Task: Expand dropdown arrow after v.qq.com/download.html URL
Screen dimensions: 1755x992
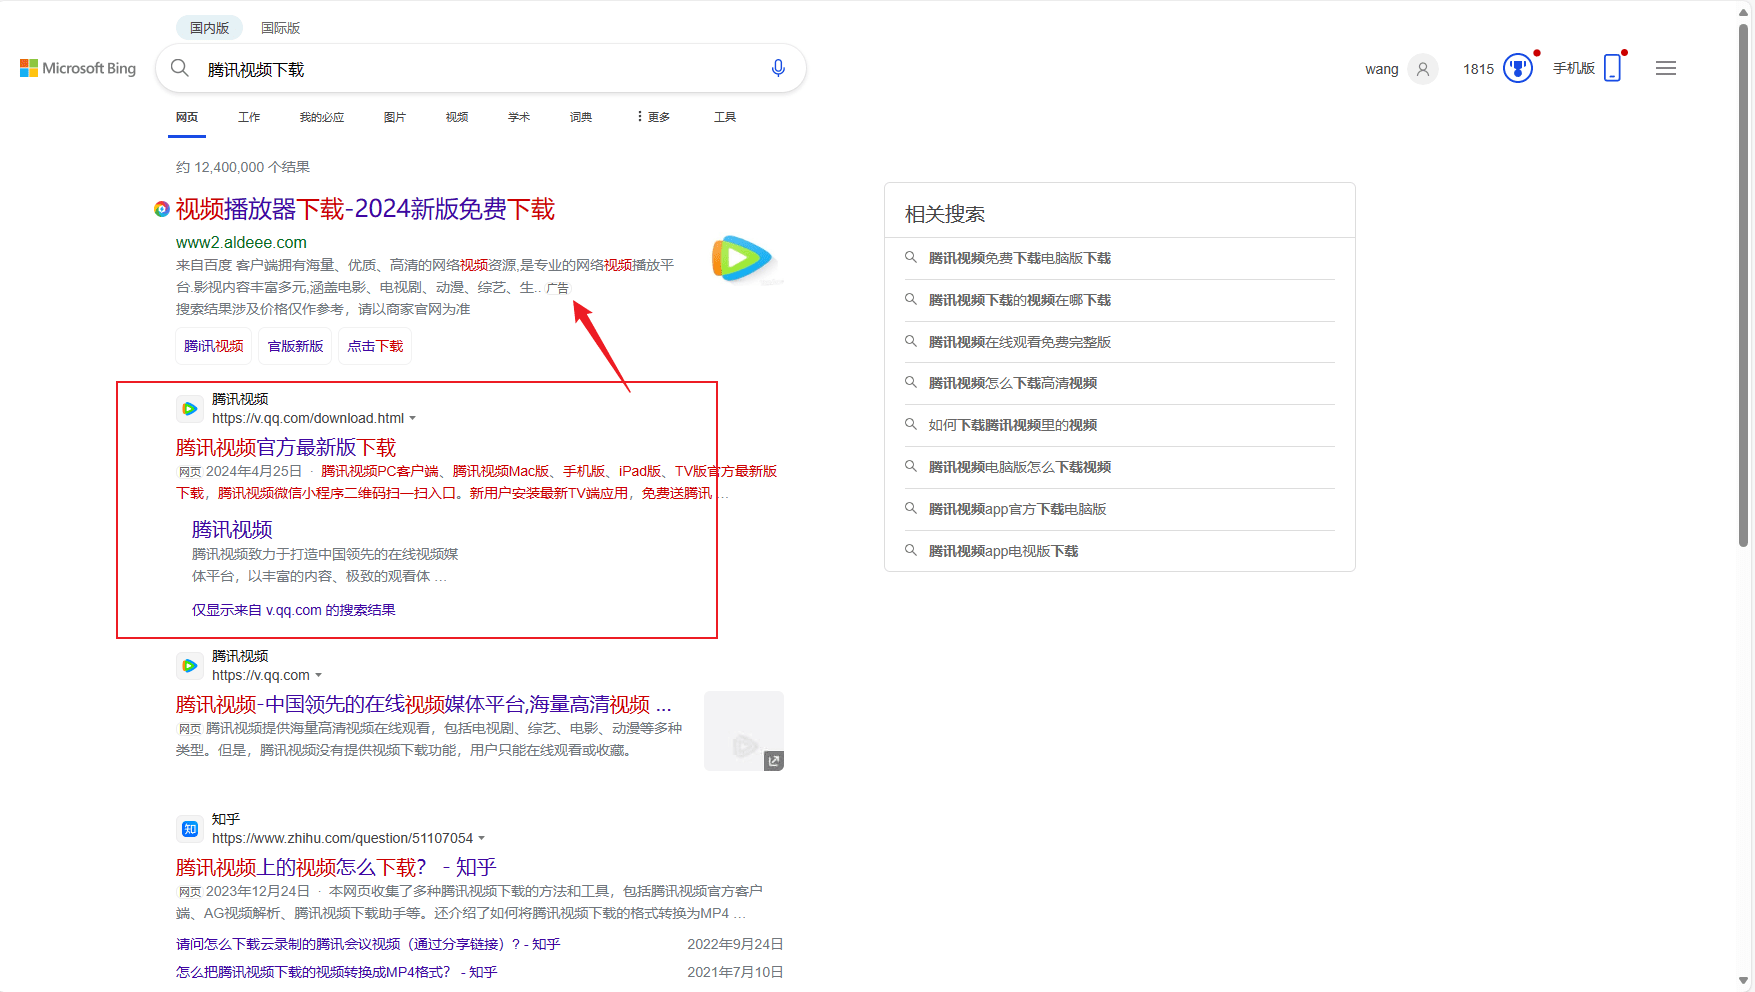Action: click(x=412, y=419)
